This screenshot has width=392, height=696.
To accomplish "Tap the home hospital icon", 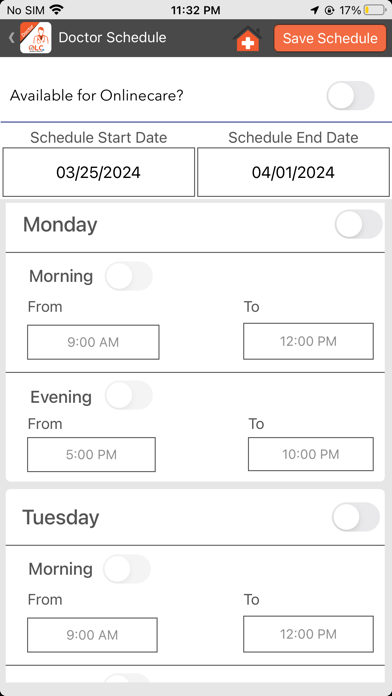I will 247,39.
